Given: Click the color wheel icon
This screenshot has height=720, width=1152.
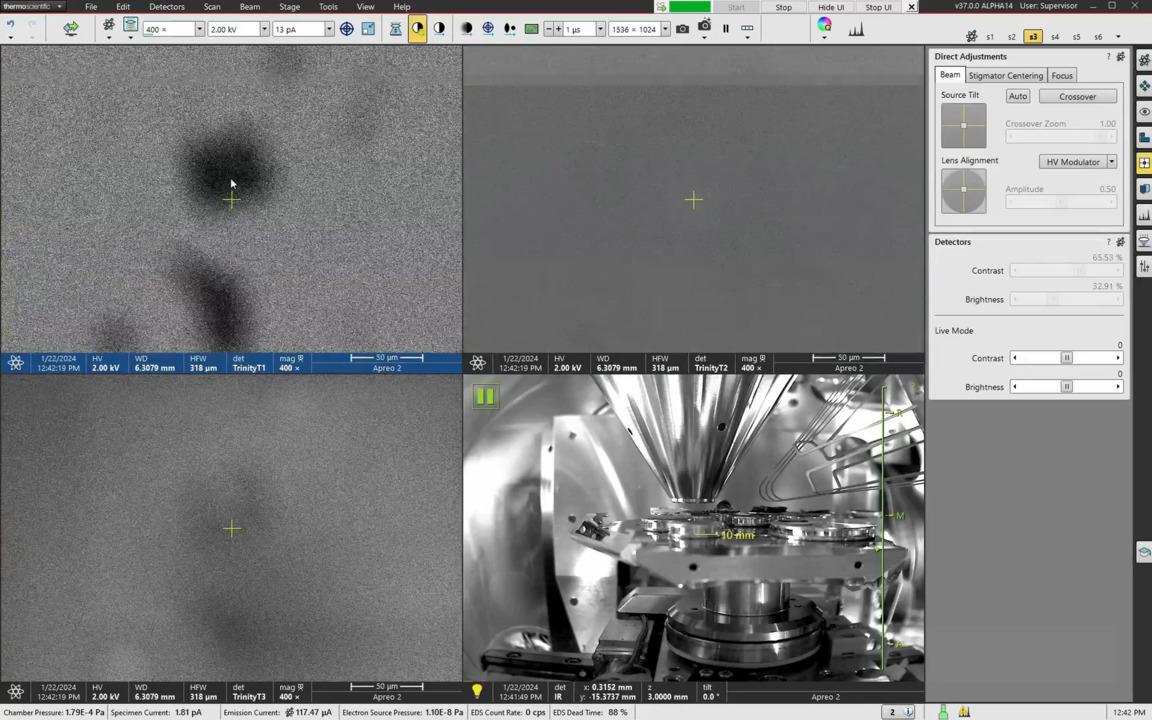Looking at the screenshot, I should [x=824, y=26].
